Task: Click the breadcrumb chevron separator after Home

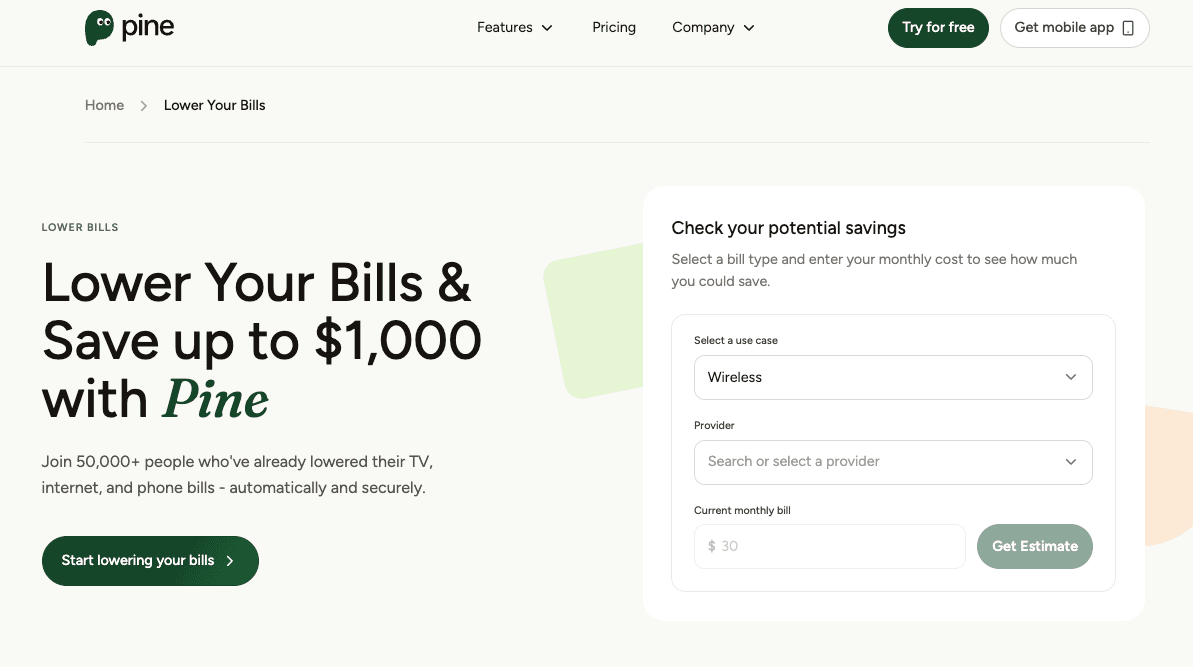Action: 143,104
